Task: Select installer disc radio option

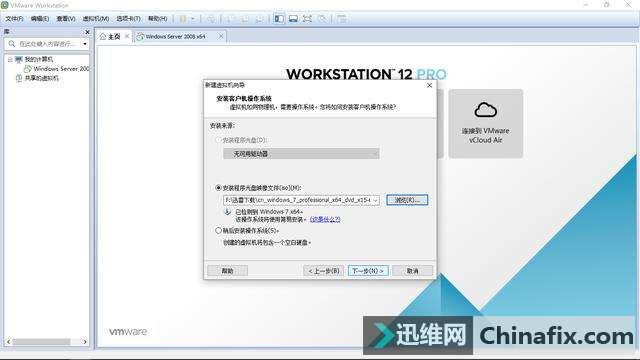Action: (x=218, y=140)
